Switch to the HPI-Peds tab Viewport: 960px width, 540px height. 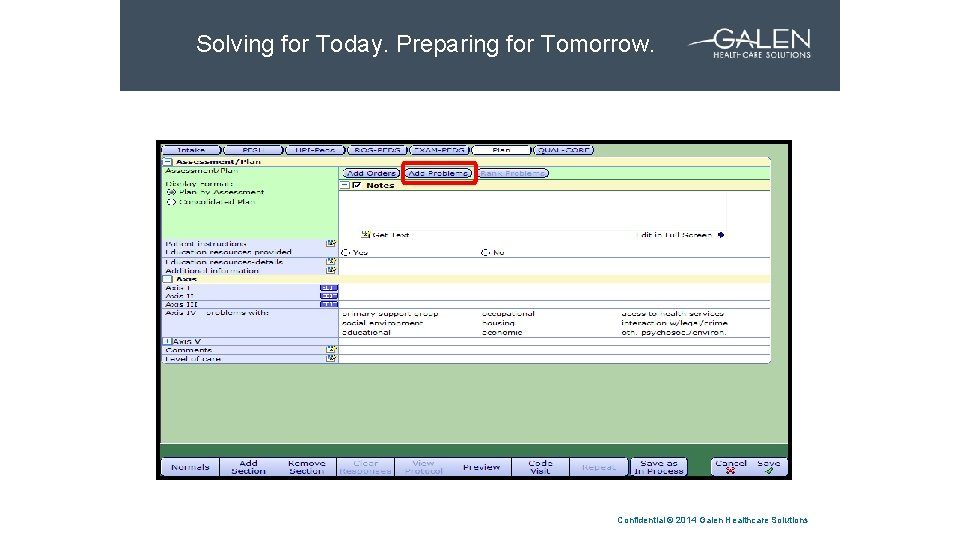pos(315,150)
